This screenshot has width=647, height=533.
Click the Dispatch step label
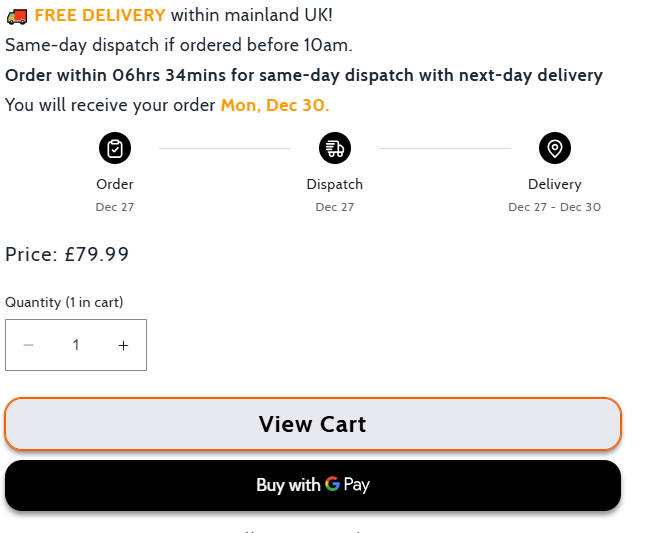point(335,184)
